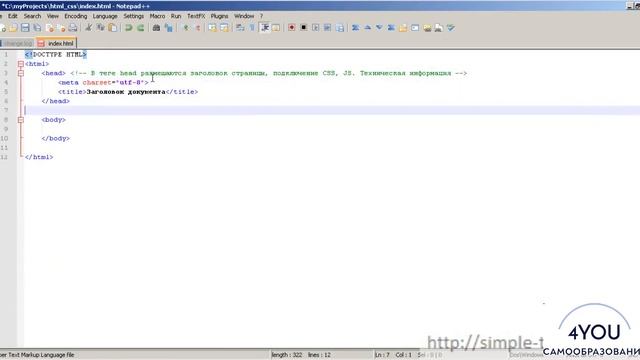Click the black Stop Recording icon
The width and height of the screenshot is (640, 360).
coord(304,28)
